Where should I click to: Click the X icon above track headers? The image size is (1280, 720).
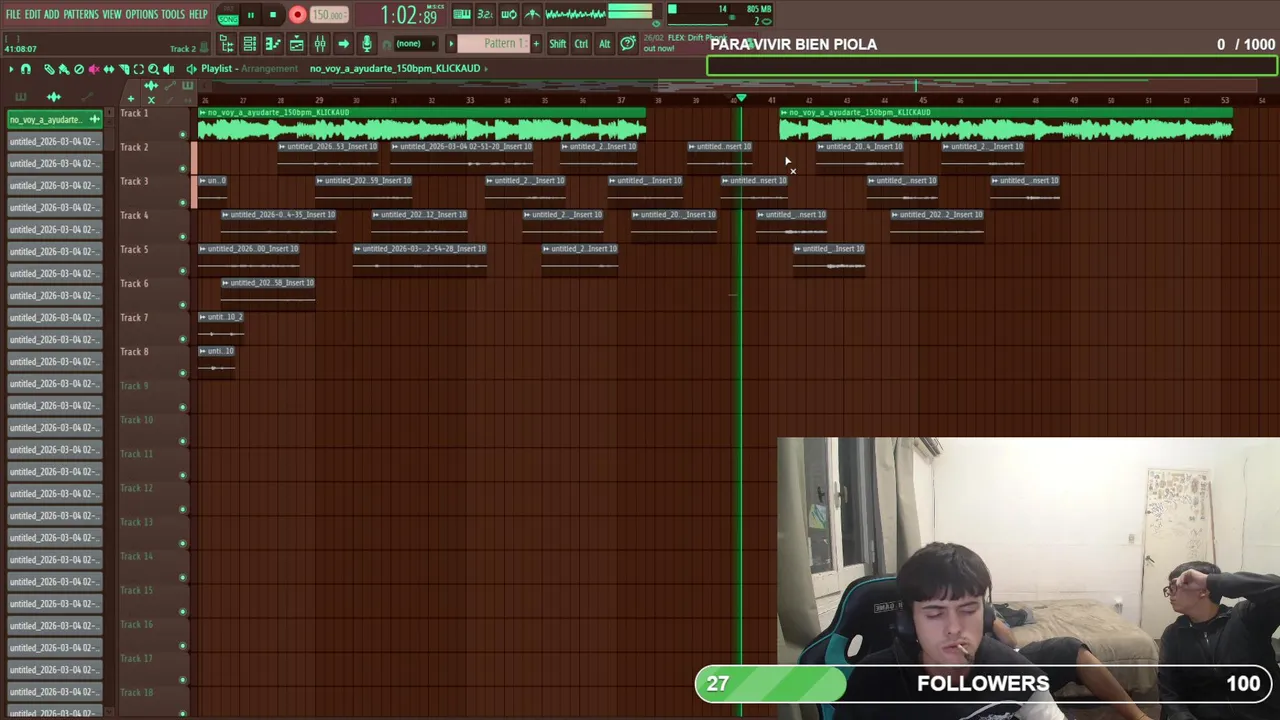tap(151, 100)
